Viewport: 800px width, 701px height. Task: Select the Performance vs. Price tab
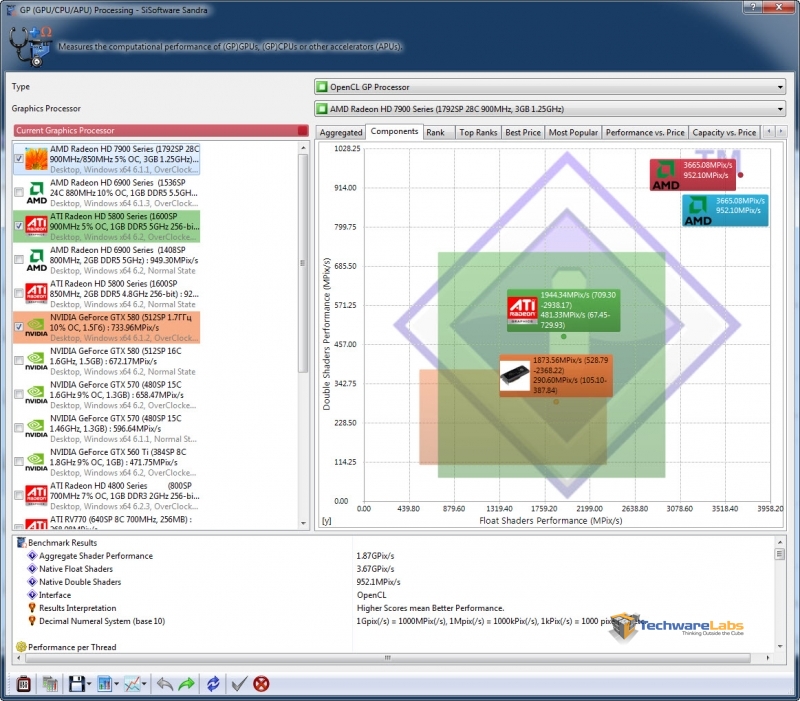pyautogui.click(x=645, y=133)
